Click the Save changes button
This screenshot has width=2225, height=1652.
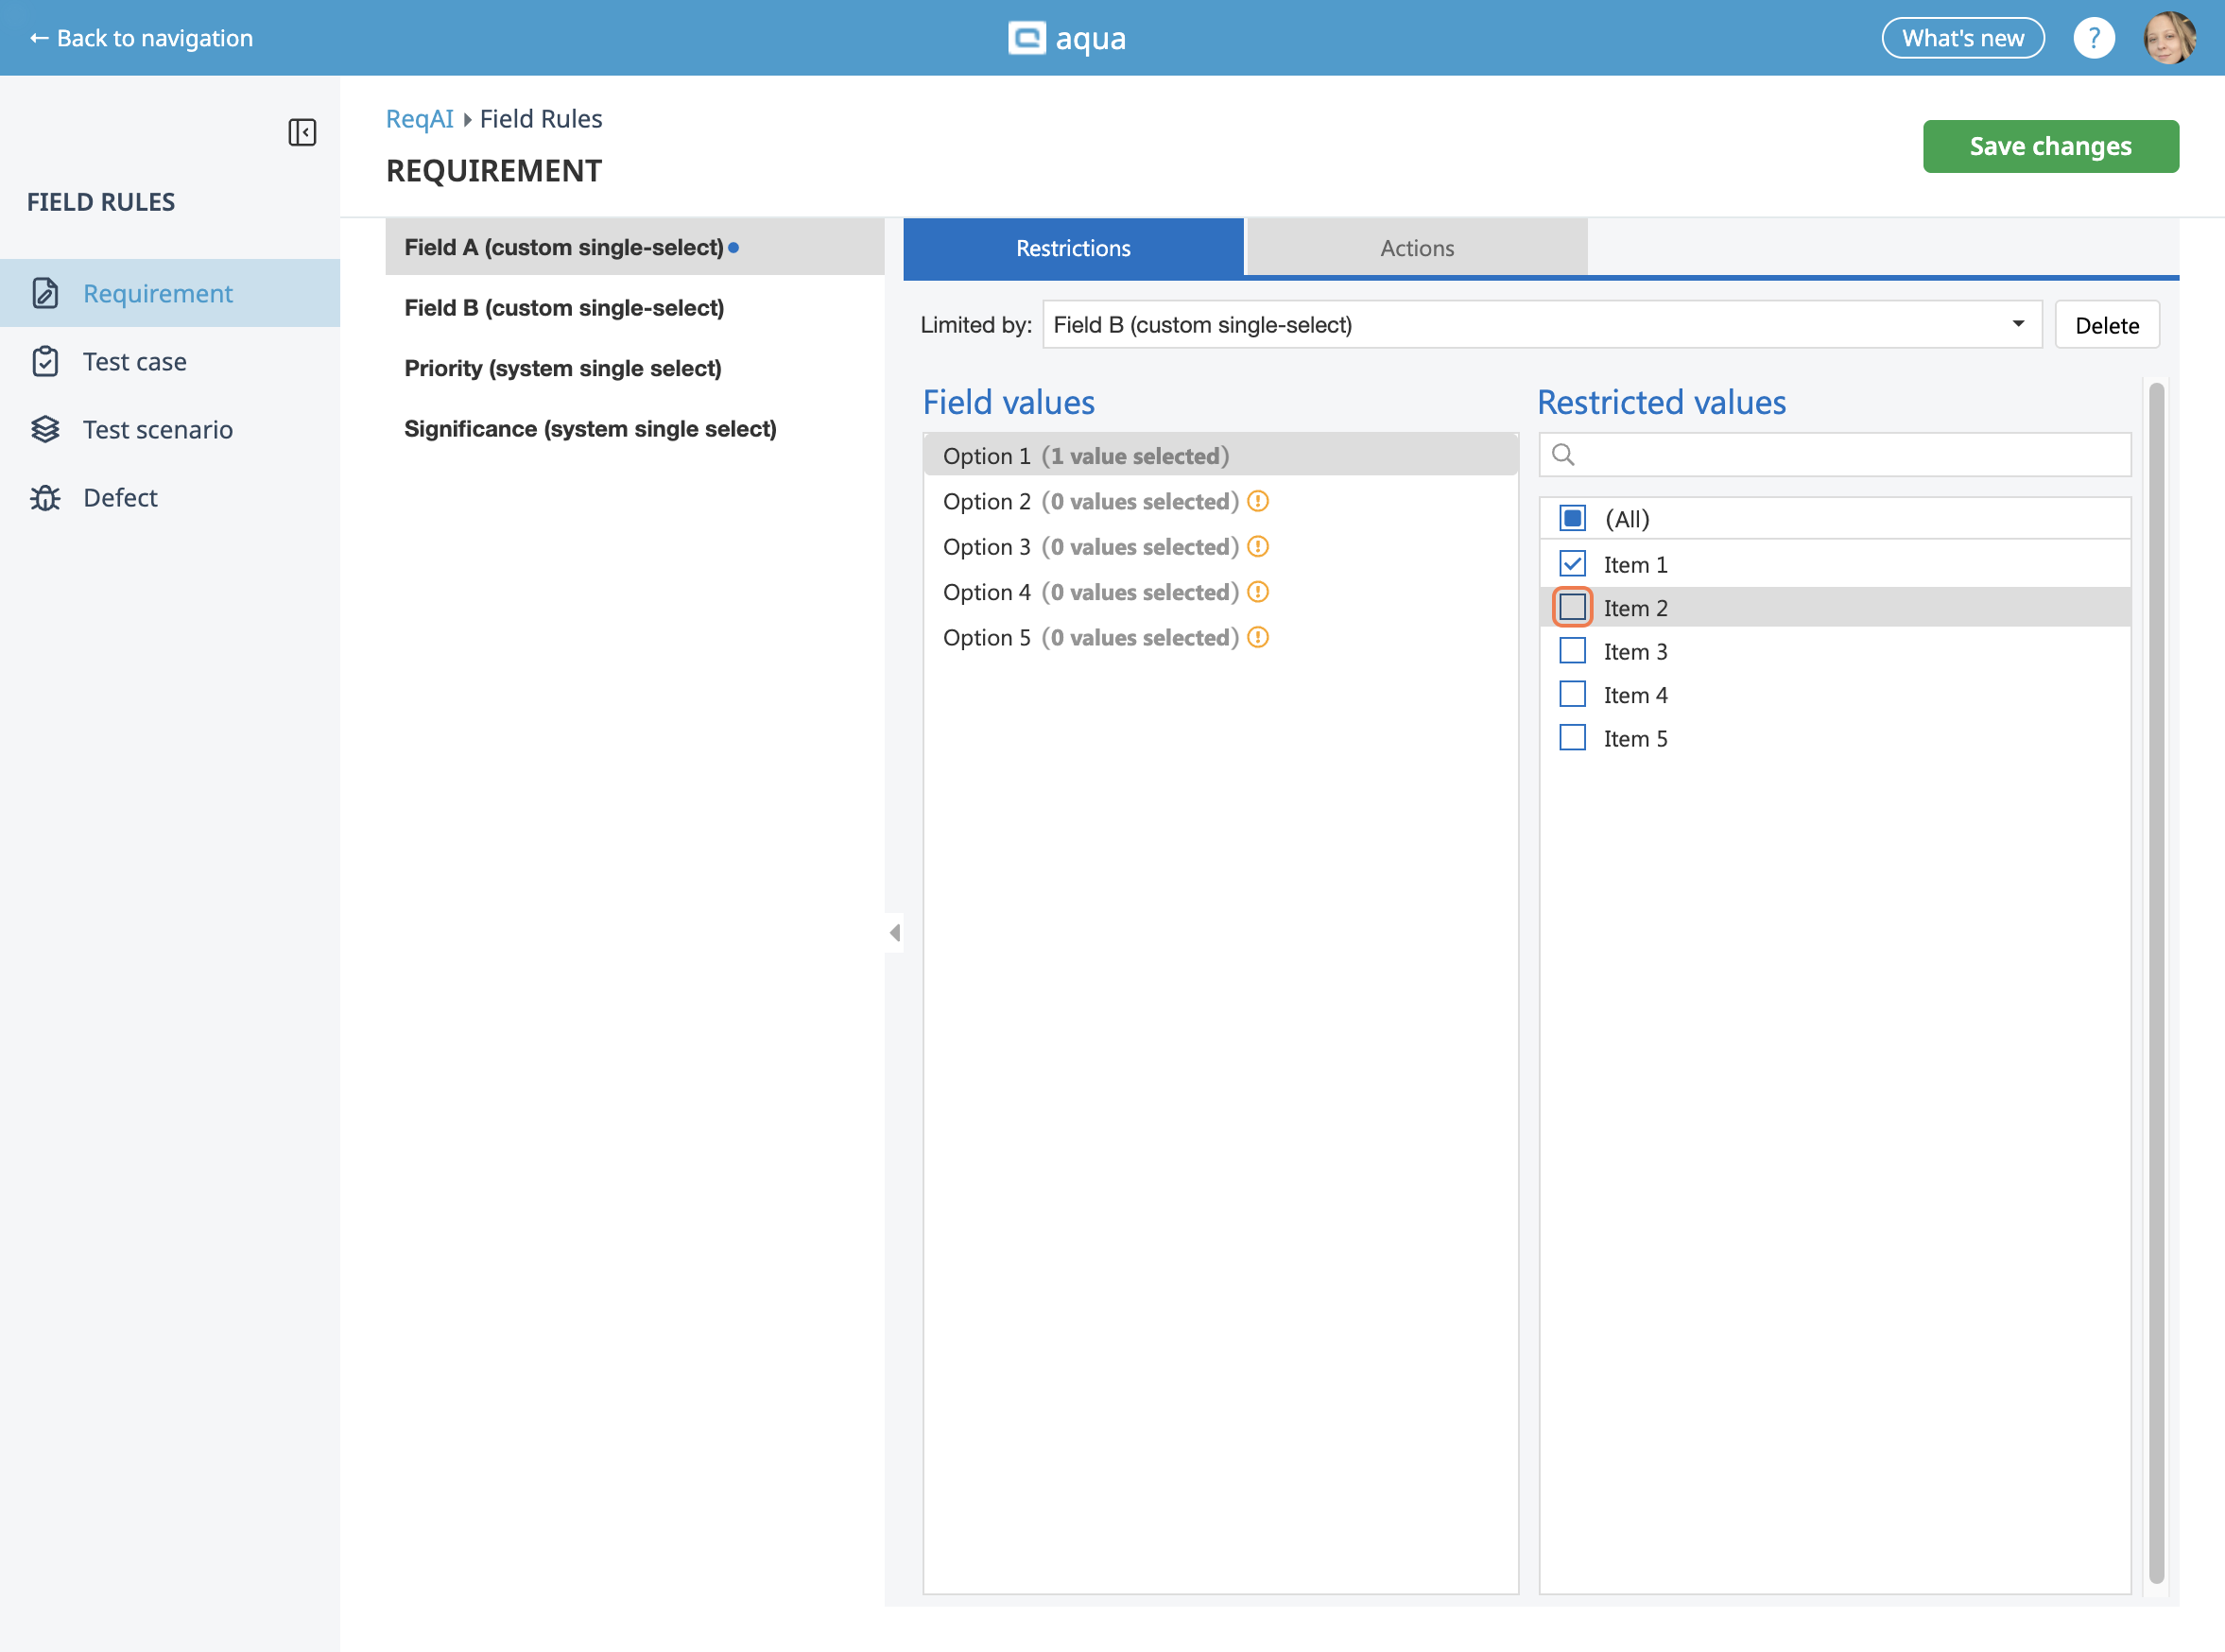tap(2049, 146)
